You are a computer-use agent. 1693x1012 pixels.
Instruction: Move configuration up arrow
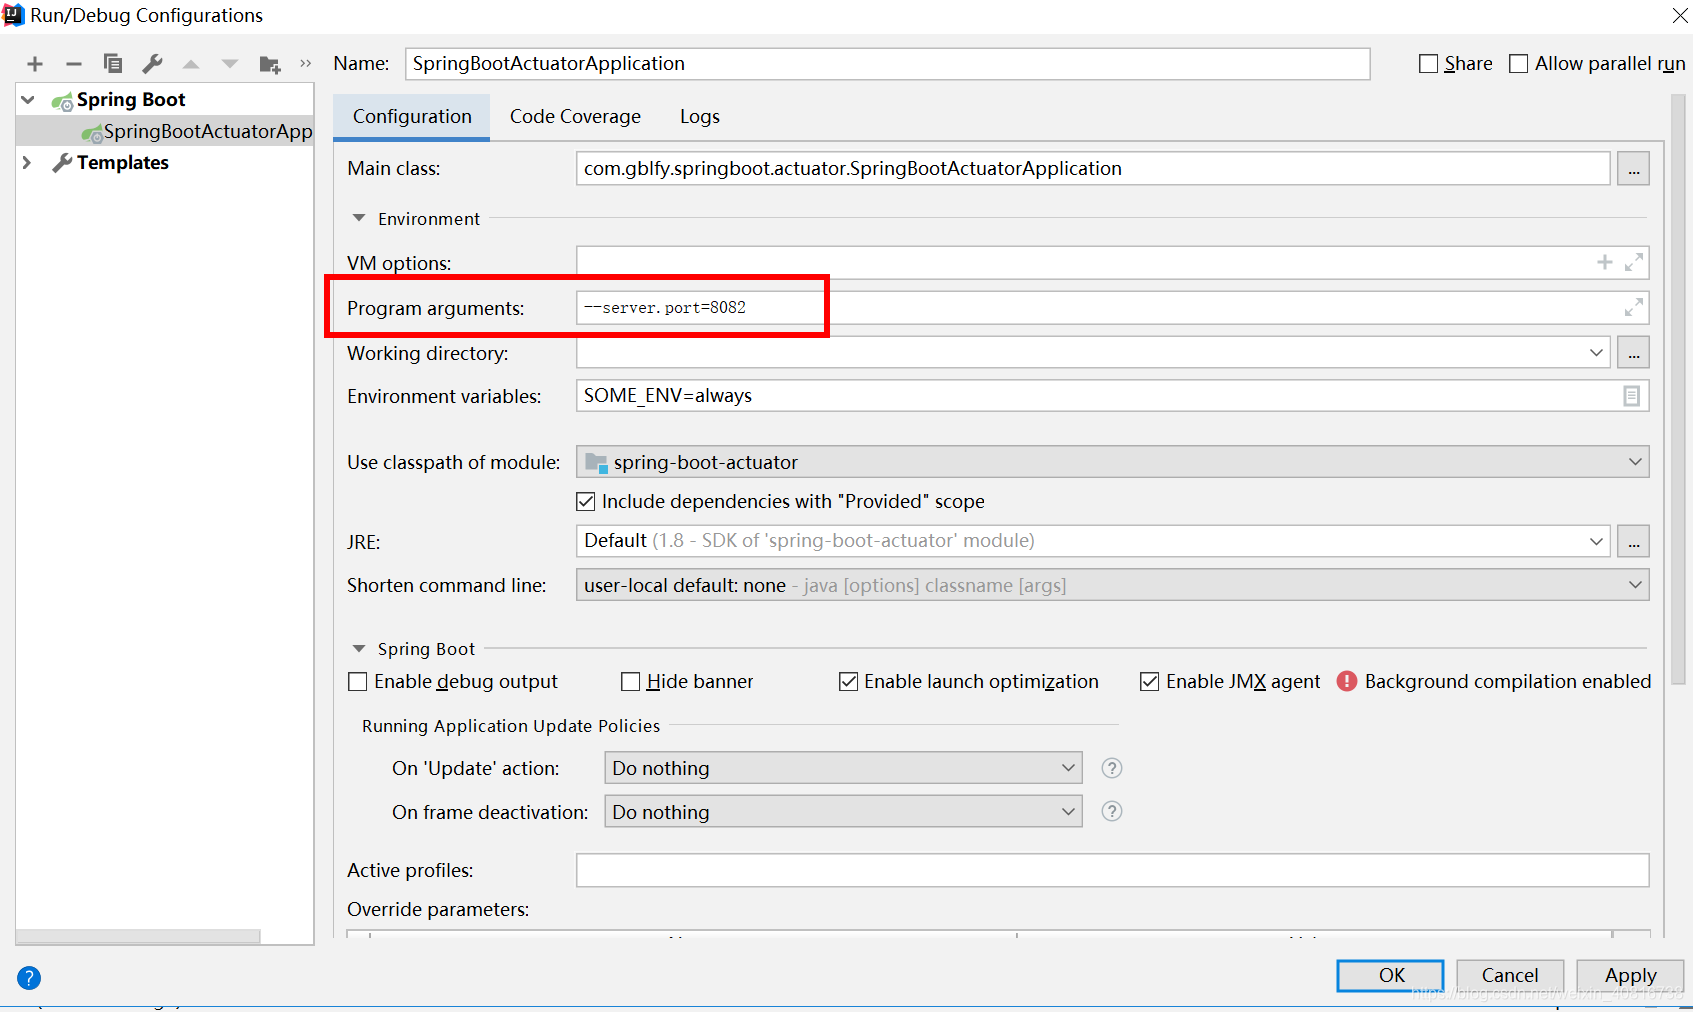tap(191, 64)
